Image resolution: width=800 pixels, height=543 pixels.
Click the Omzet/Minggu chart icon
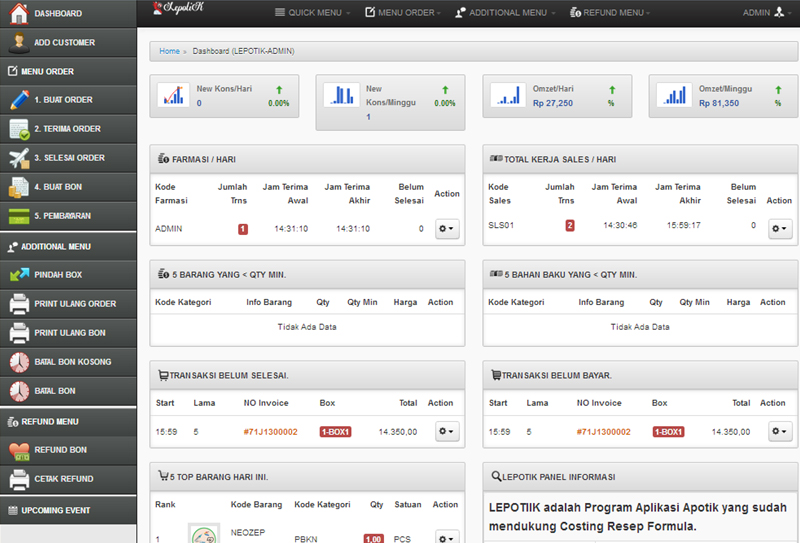coord(674,95)
